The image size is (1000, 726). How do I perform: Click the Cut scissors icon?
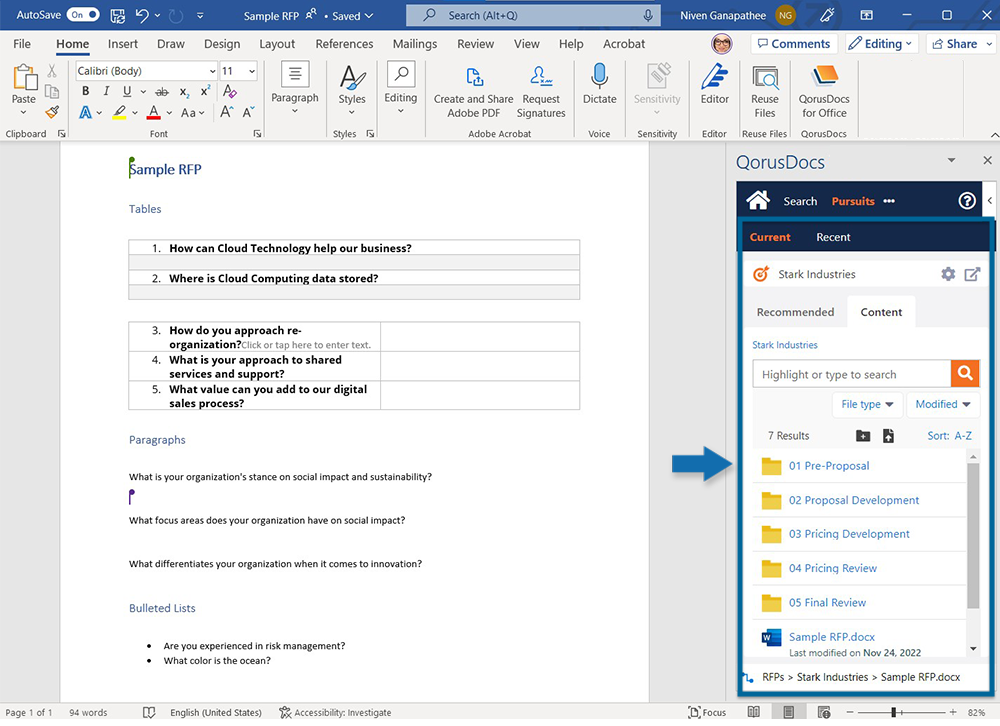(x=52, y=70)
